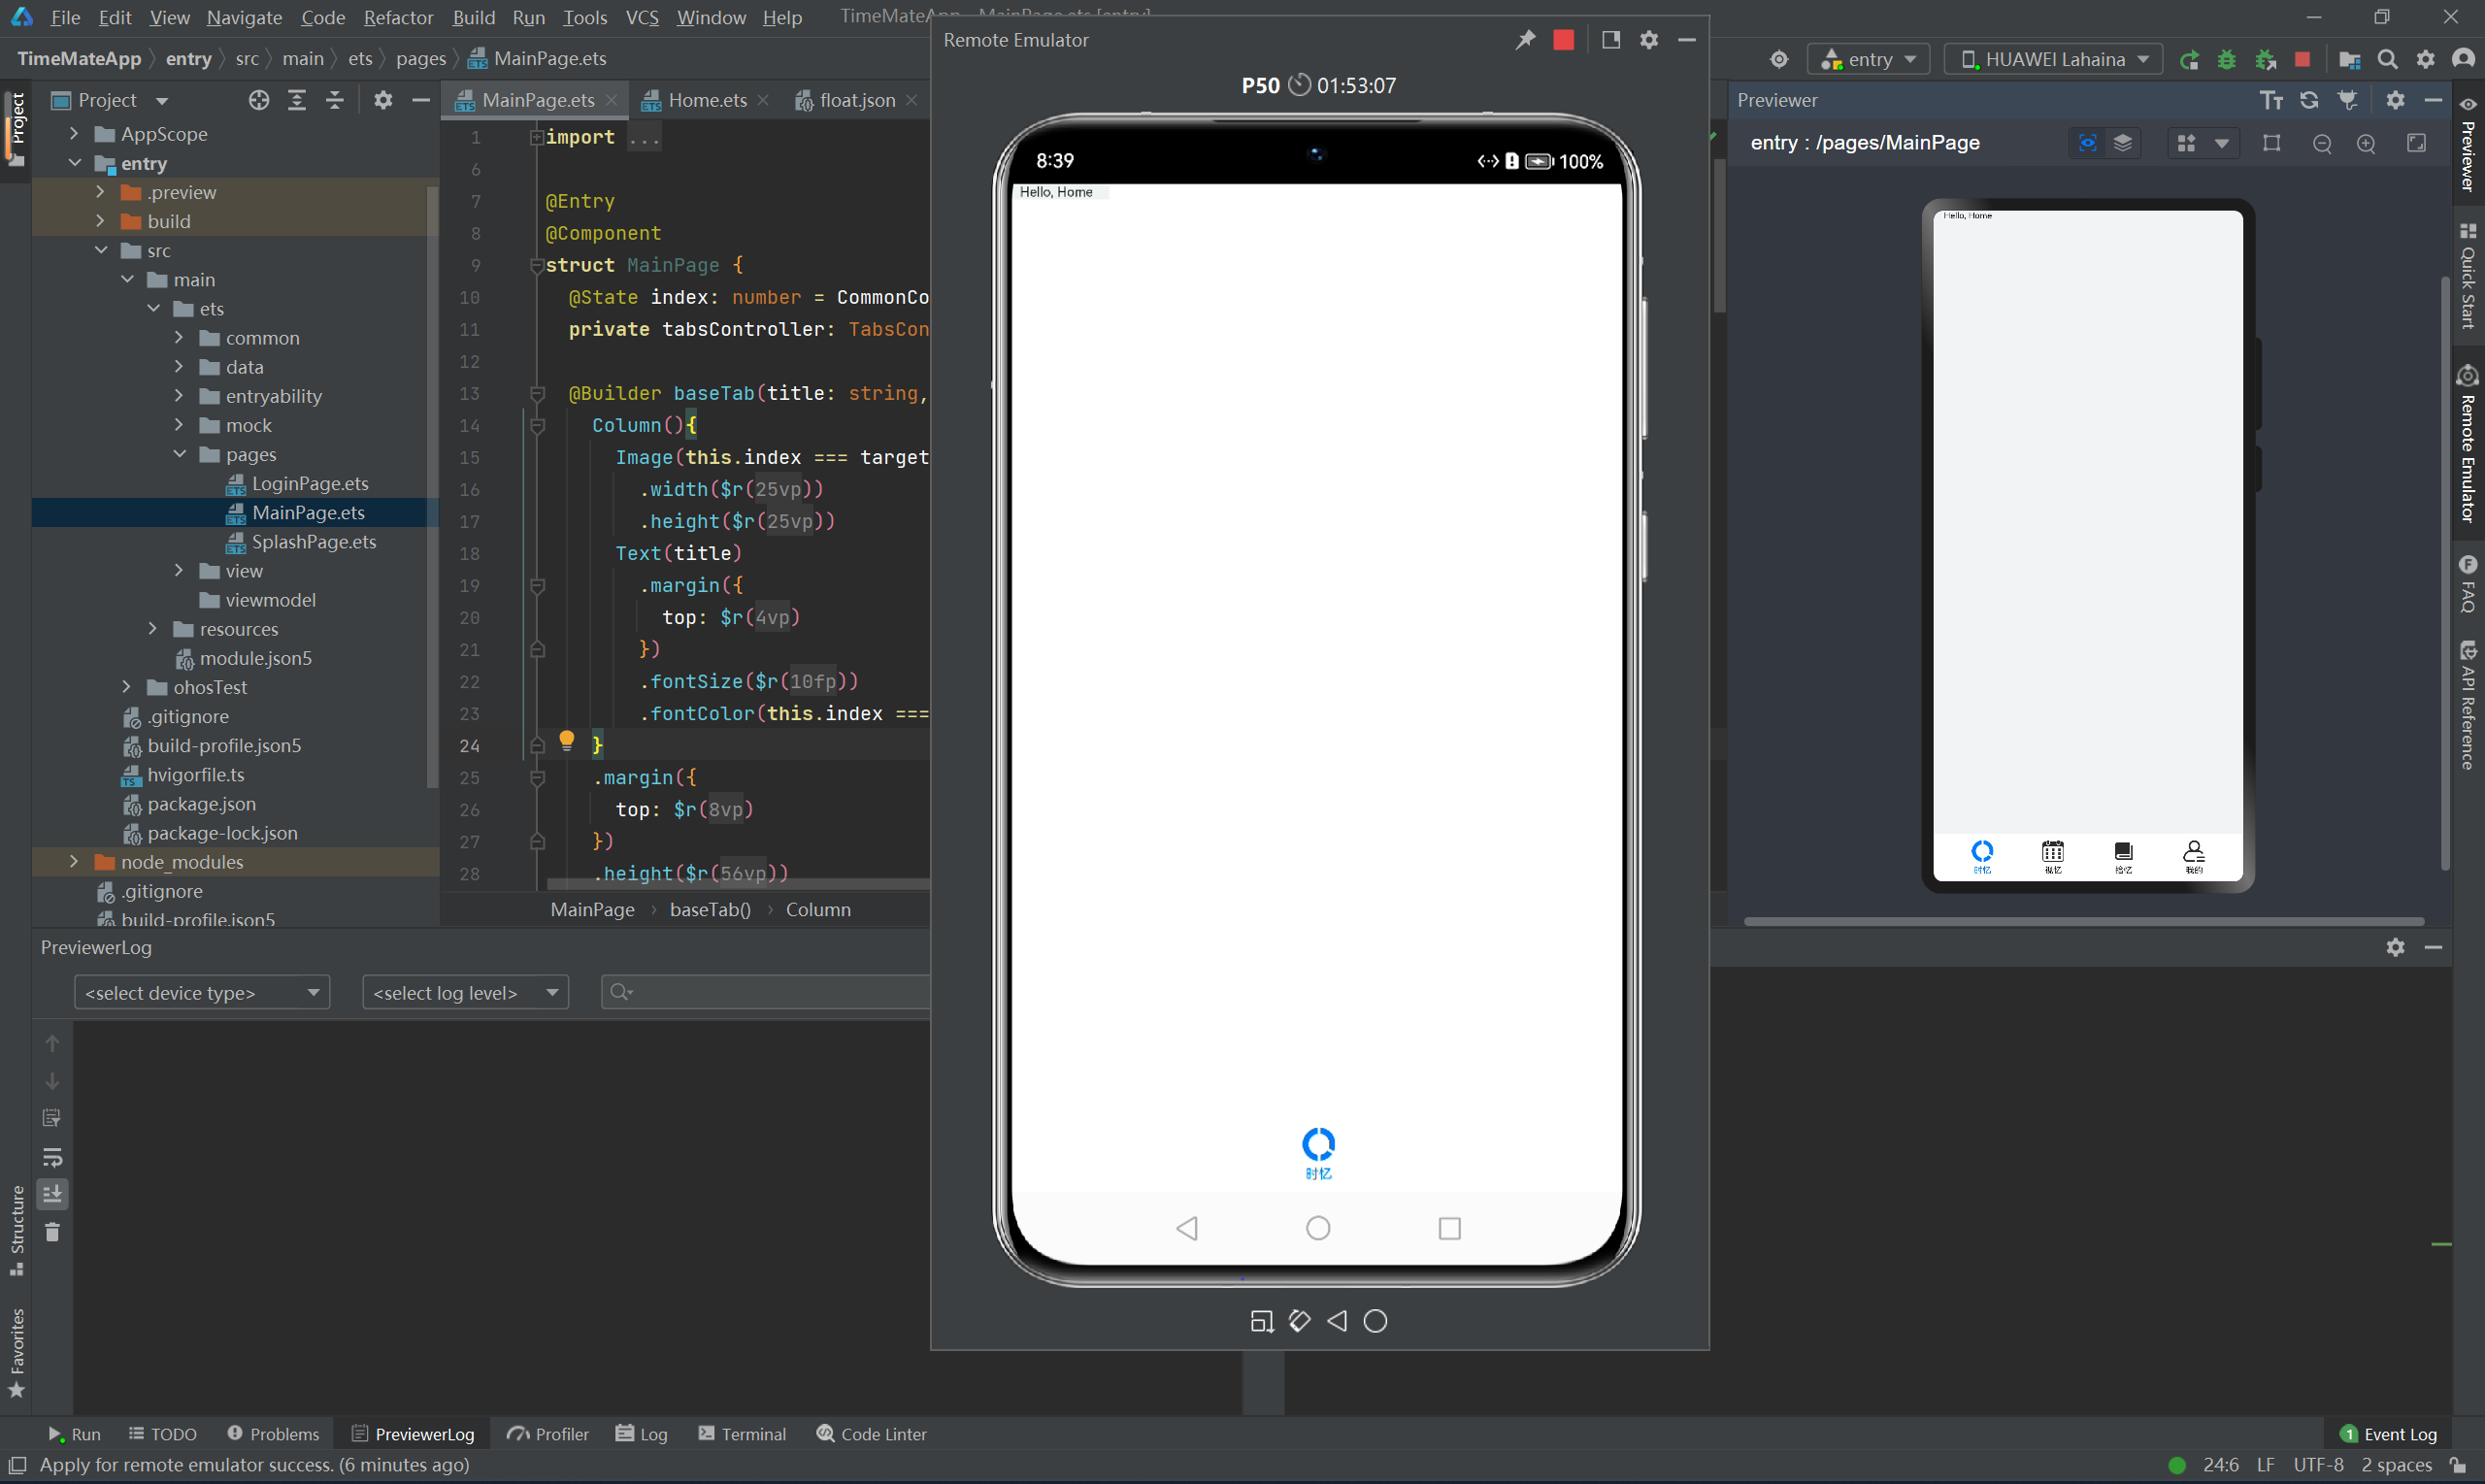Open Remote Emulator settings gear
2485x1484 pixels.
coord(1649,40)
